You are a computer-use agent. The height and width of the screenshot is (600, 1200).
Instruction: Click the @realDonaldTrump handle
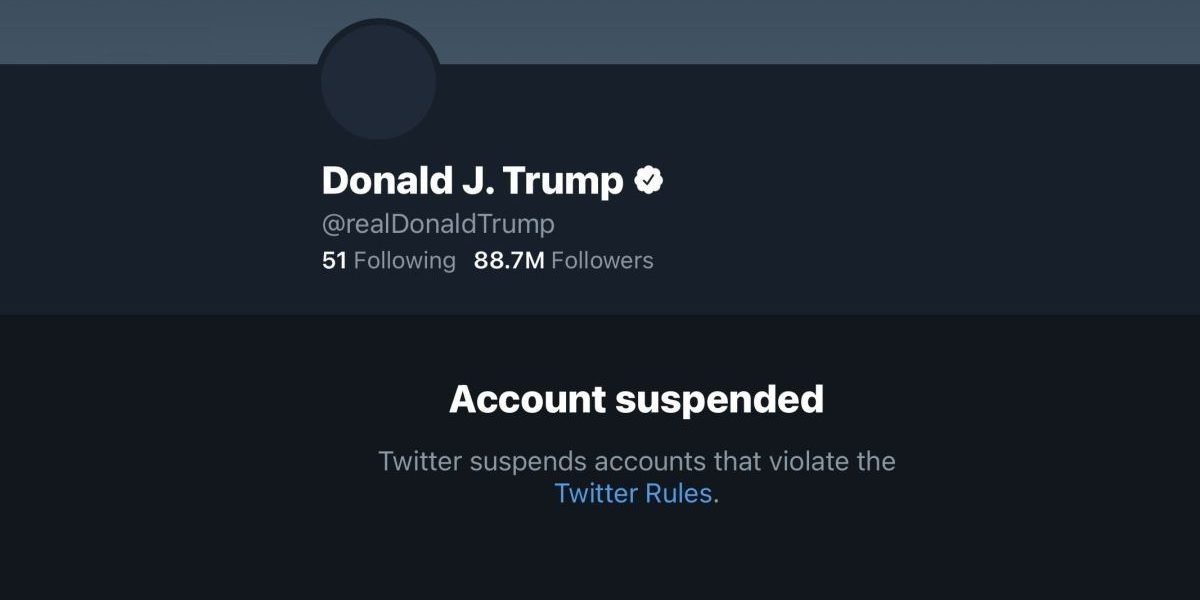(438, 223)
